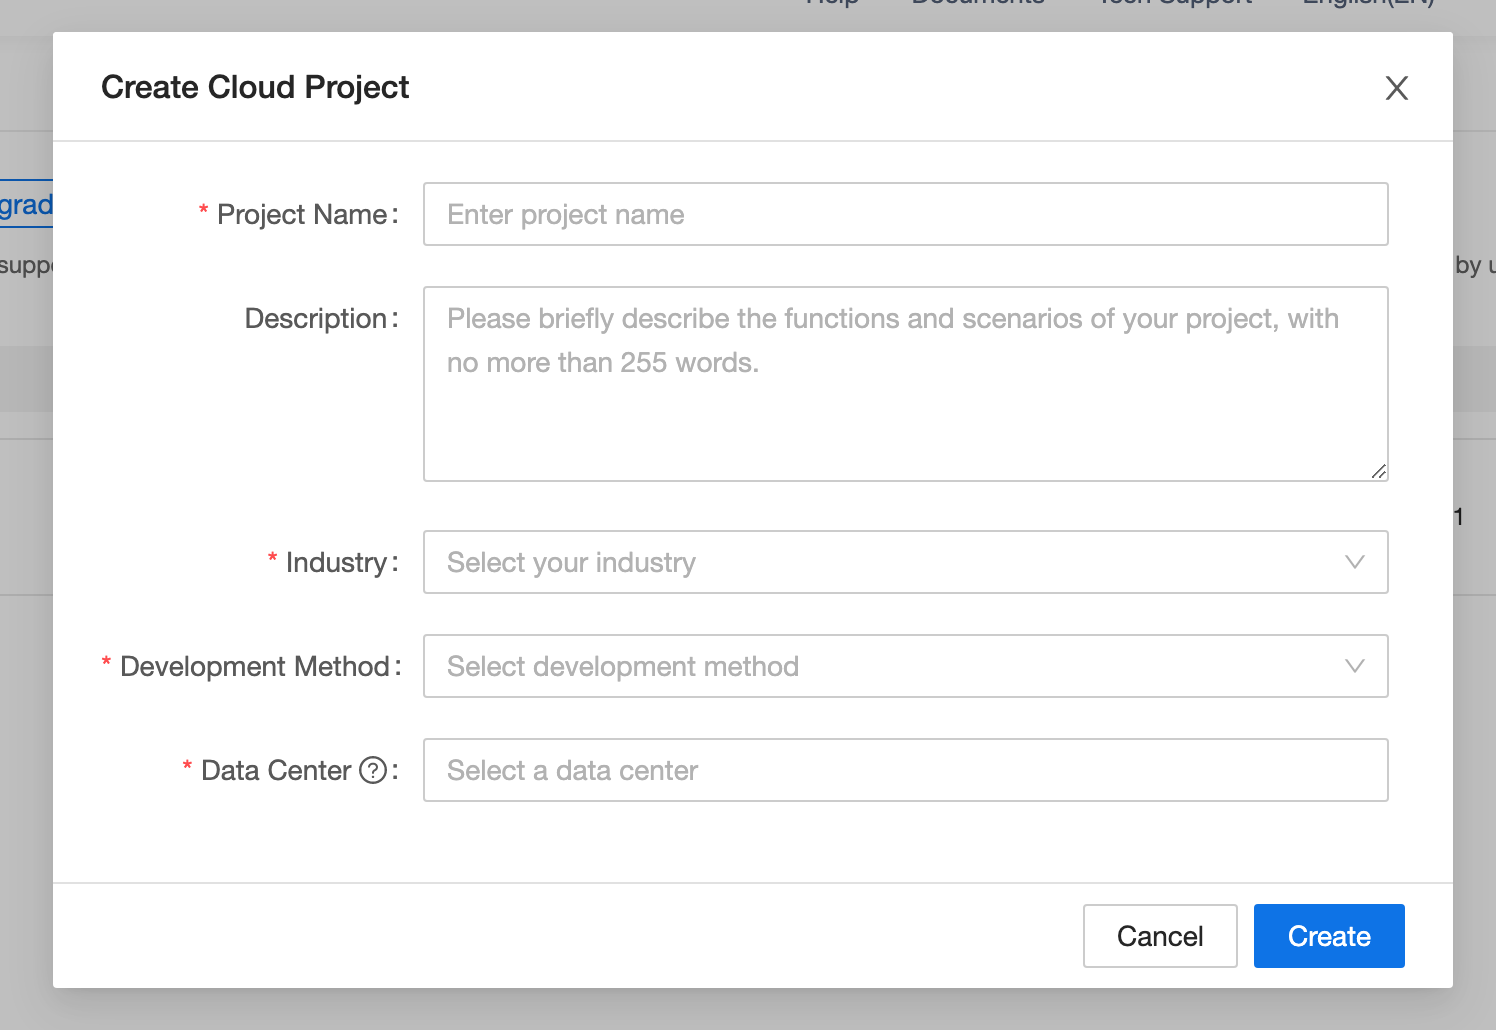Open the Development Method dropdown
This screenshot has width=1496, height=1030.
coord(906,666)
